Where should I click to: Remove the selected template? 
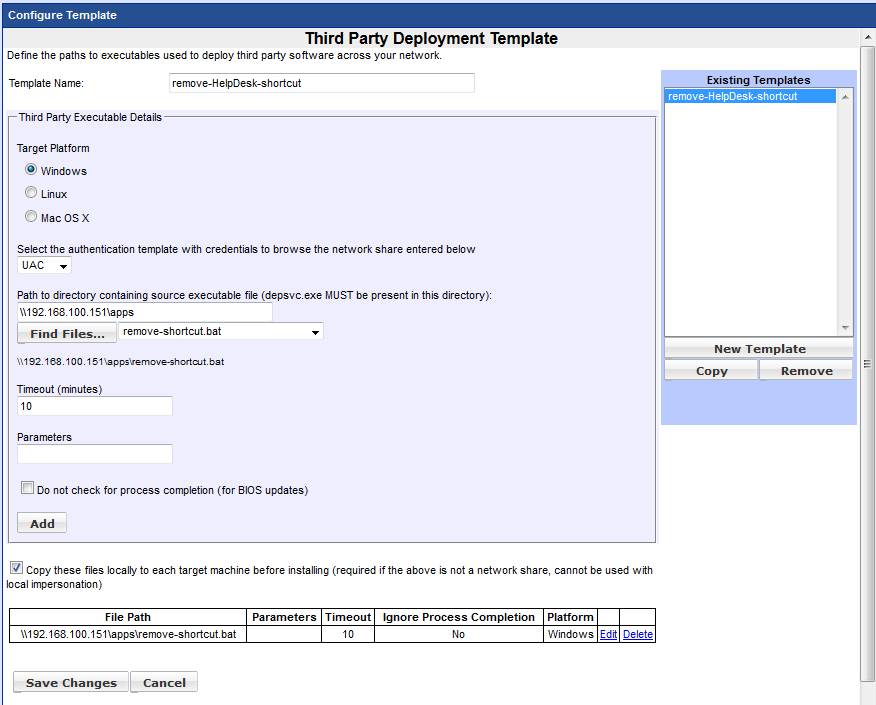click(806, 371)
